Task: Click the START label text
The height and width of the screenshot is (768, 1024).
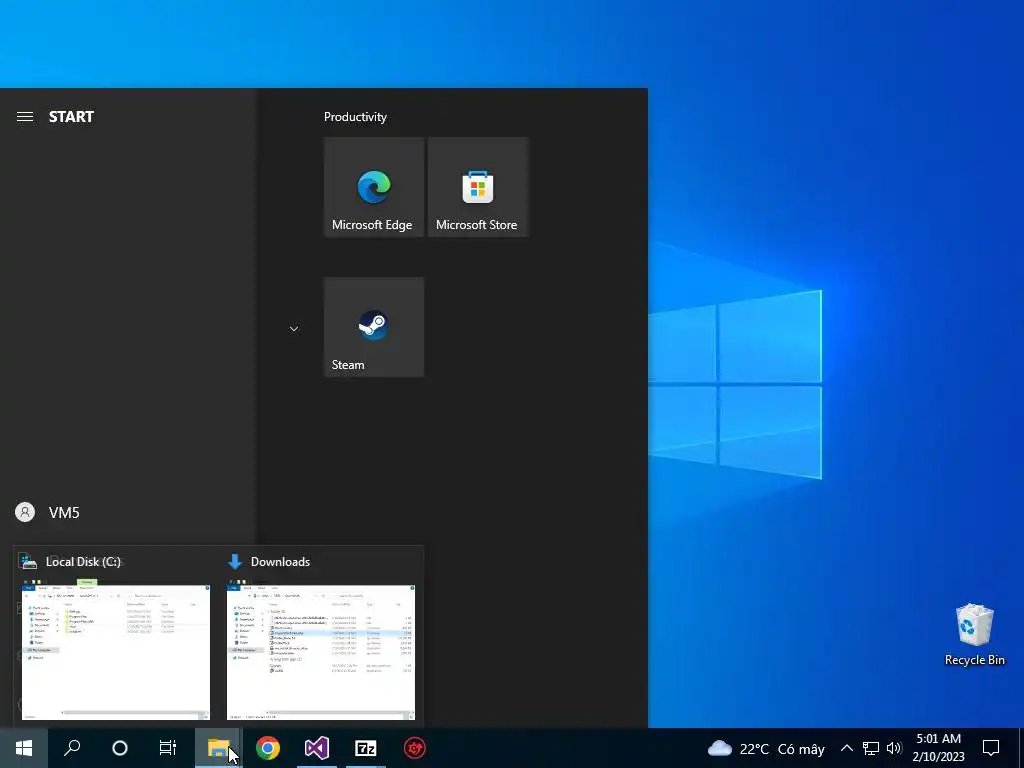Action: [x=71, y=117]
